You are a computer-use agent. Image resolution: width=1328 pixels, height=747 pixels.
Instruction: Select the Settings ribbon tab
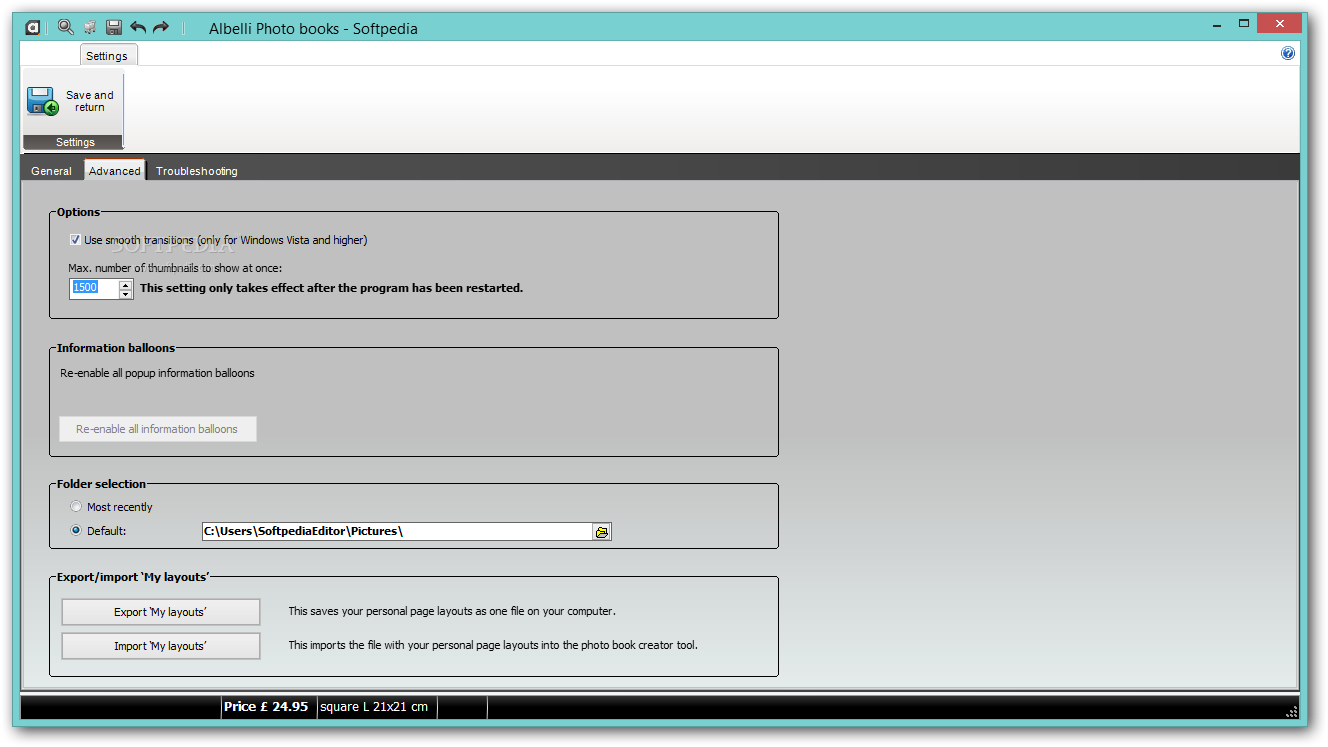tap(107, 55)
